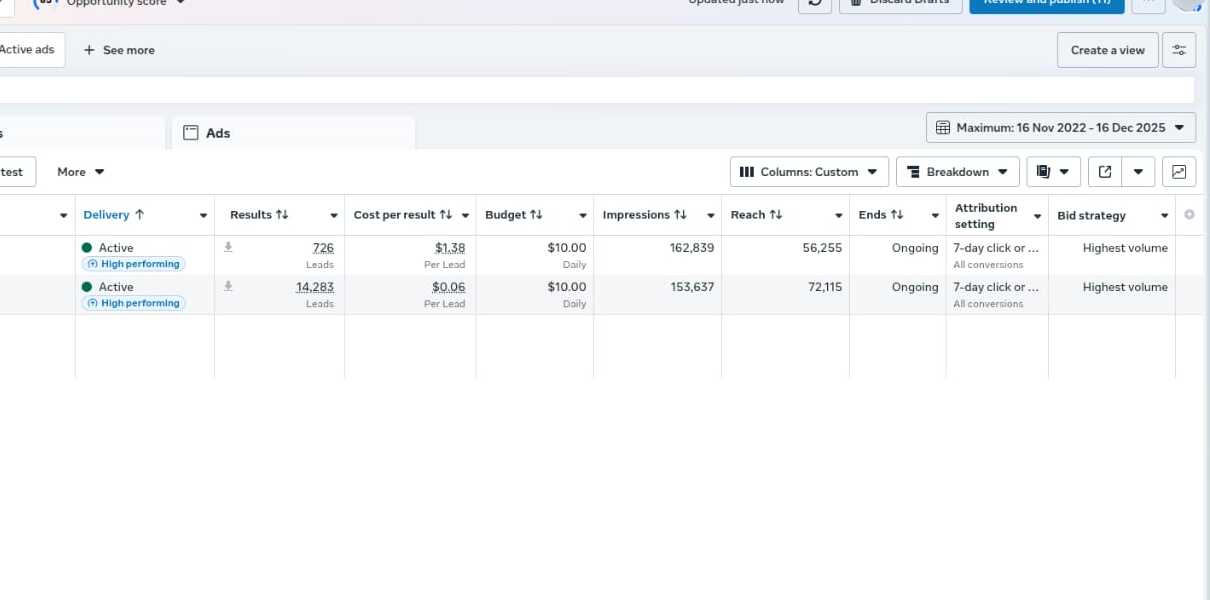
Task: Click the trash icon on Discard Drafts
Action: [856, 2]
